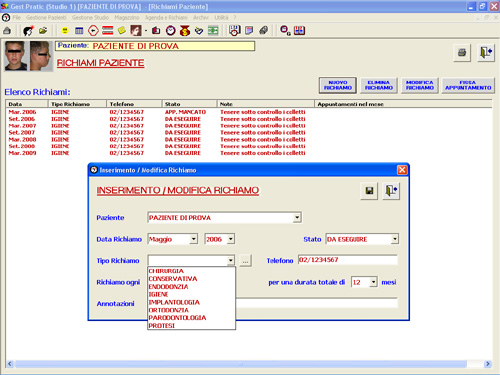Click the FISSA APPUNTAMENTO button

[x=468, y=85]
